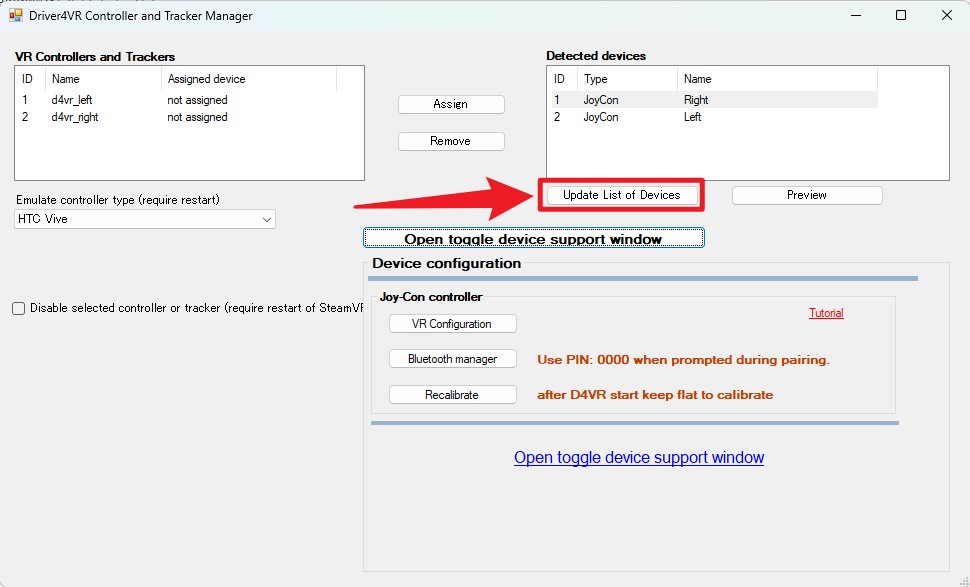Image resolution: width=970 pixels, height=587 pixels.
Task: Click ID column header in VR Controllers list
Action: 30,79
